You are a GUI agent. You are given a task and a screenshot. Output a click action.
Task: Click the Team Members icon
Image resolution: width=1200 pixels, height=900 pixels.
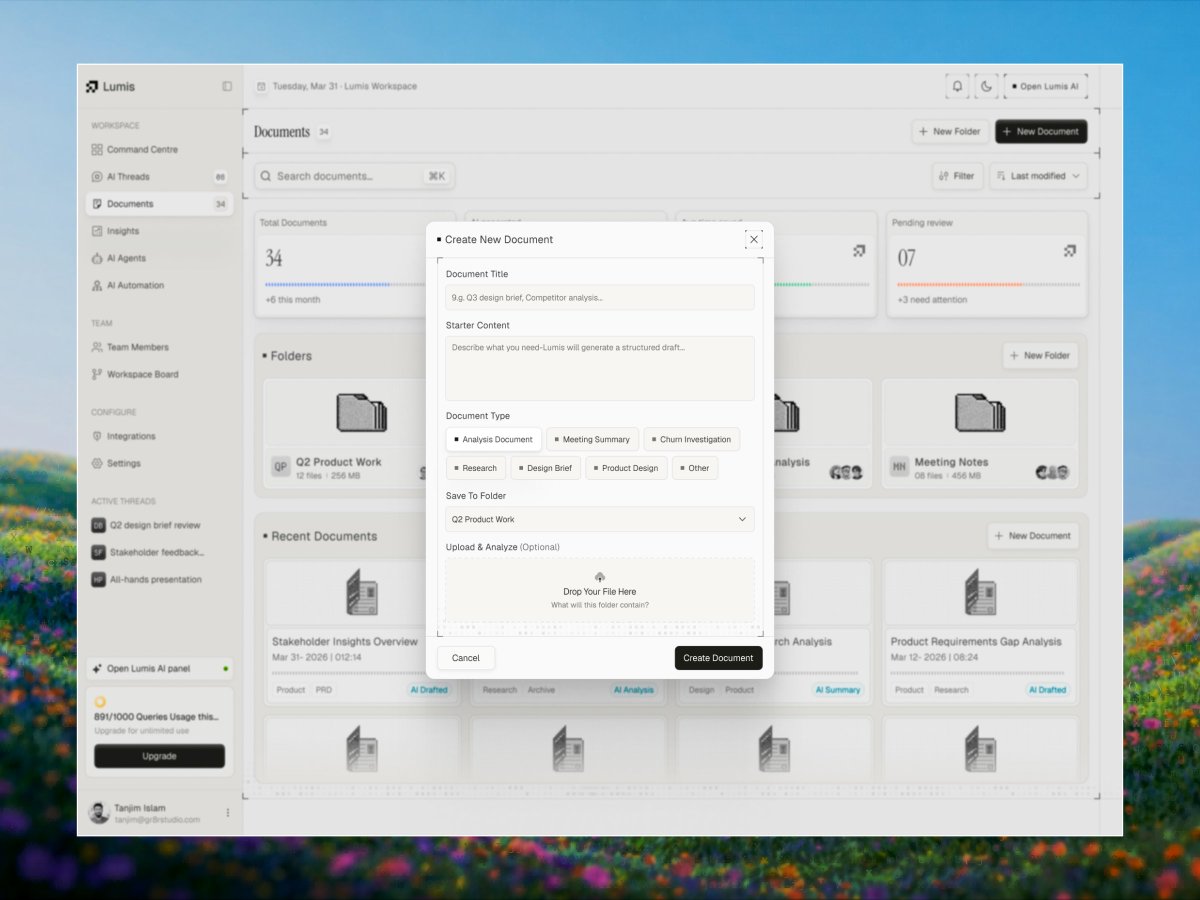tap(97, 347)
